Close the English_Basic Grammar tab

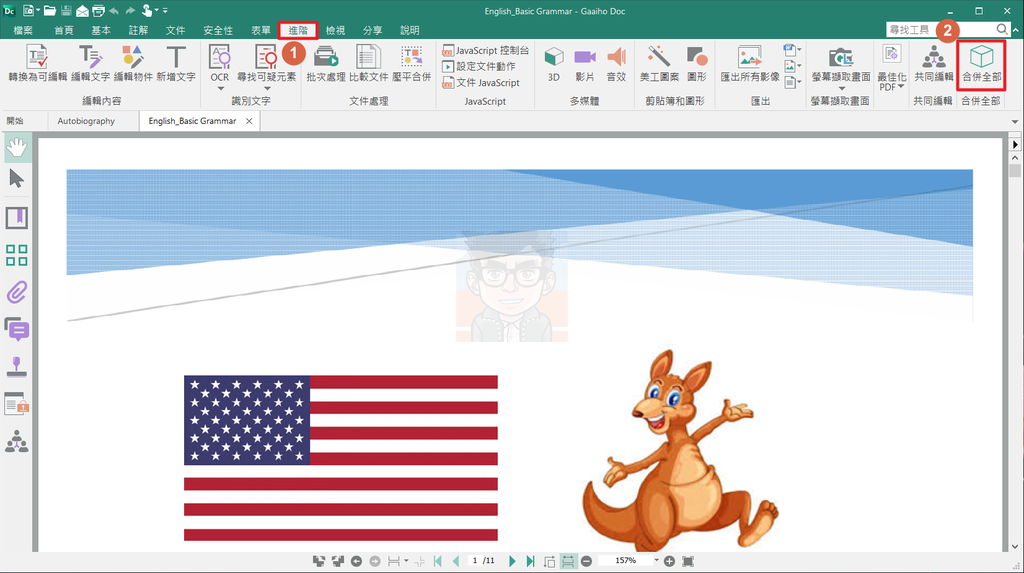click(249, 121)
